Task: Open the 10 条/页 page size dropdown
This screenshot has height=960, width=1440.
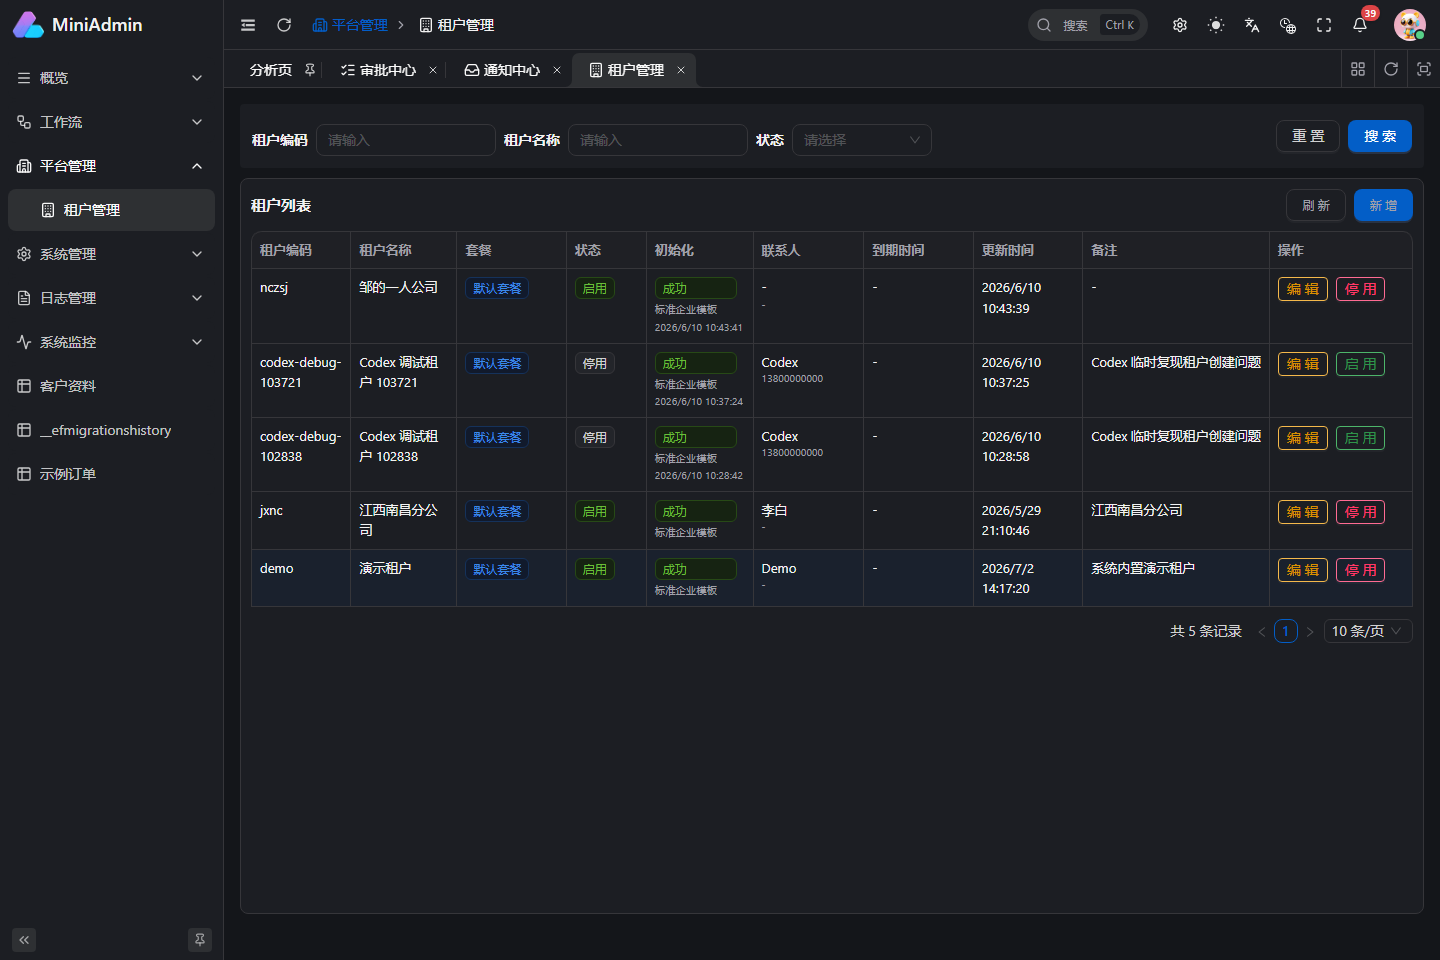Action: (1368, 631)
